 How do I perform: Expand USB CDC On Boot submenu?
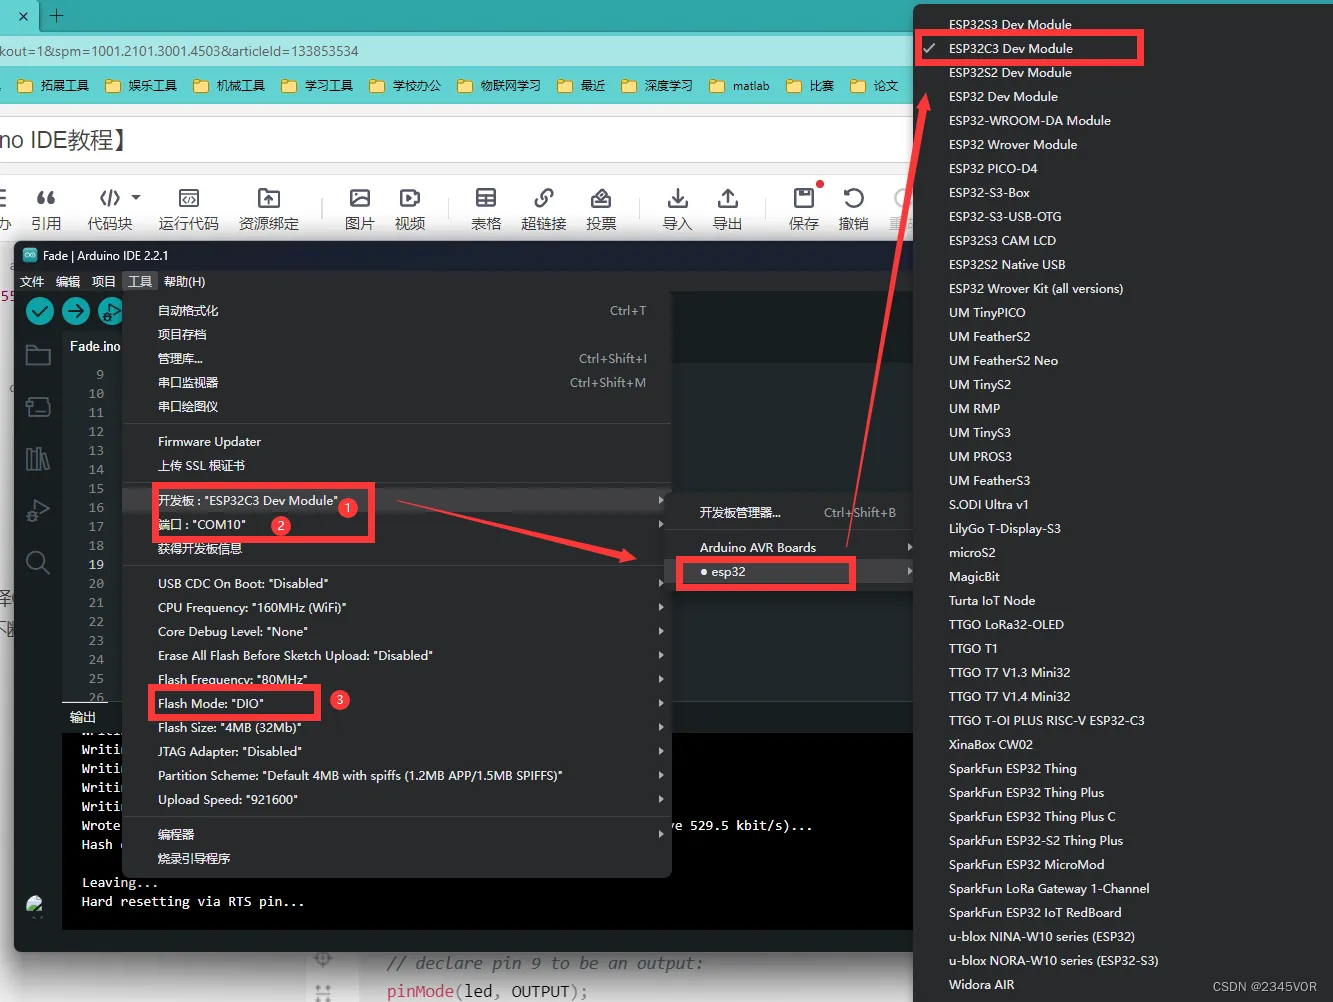[x=396, y=583]
